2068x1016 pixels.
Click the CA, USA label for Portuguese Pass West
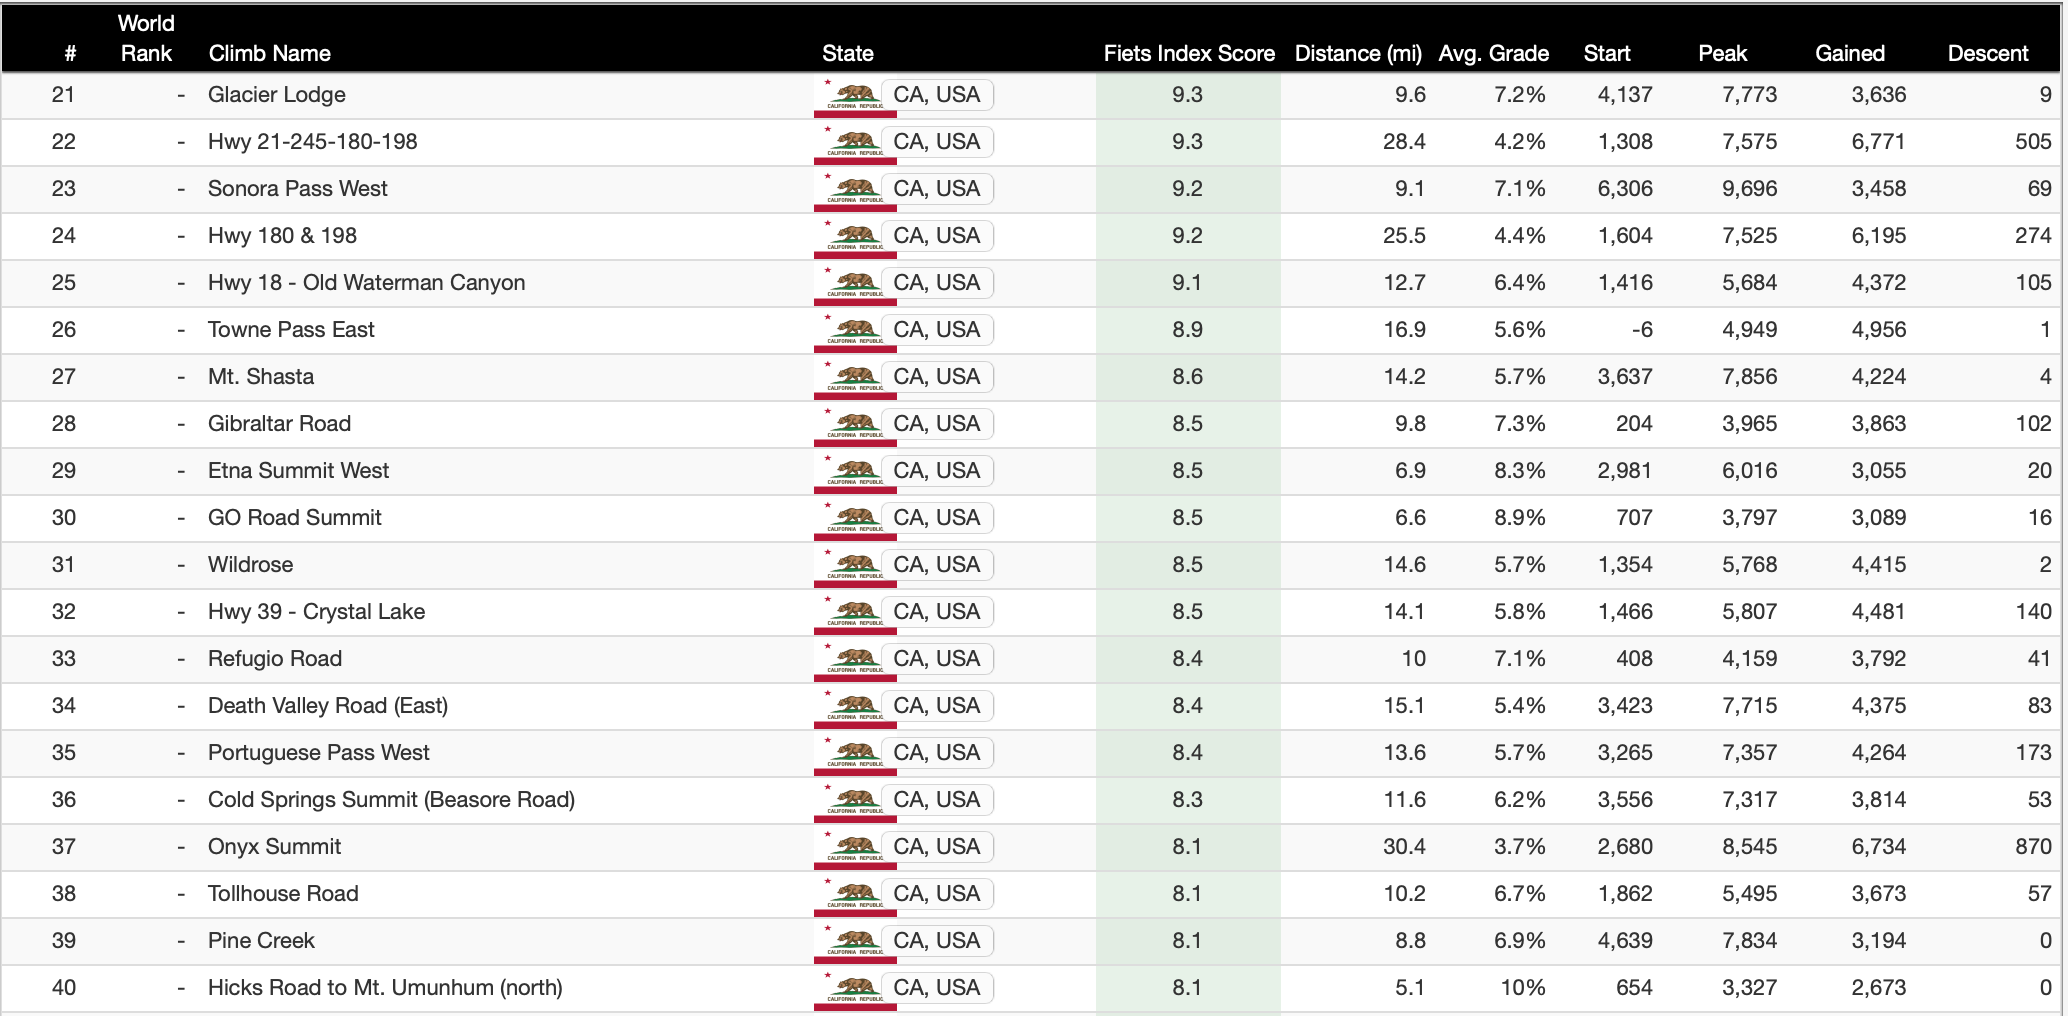click(936, 753)
